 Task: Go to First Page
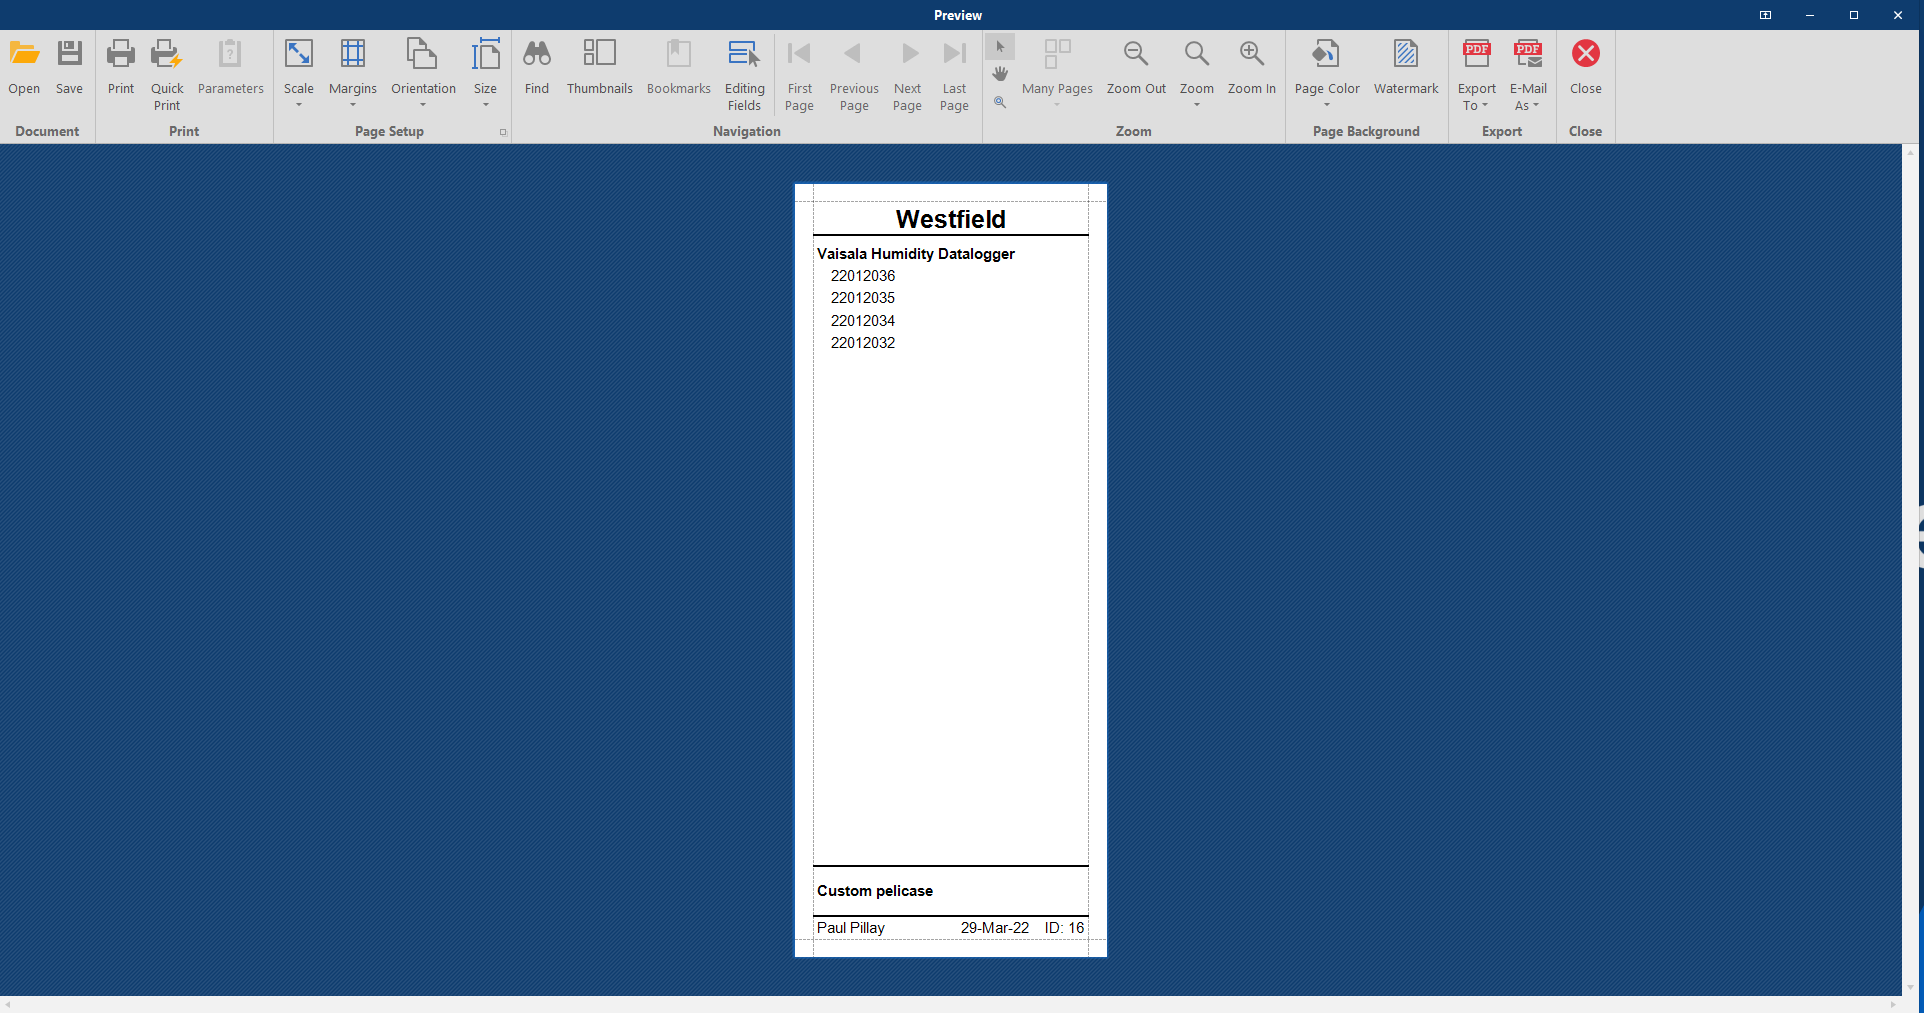point(799,54)
